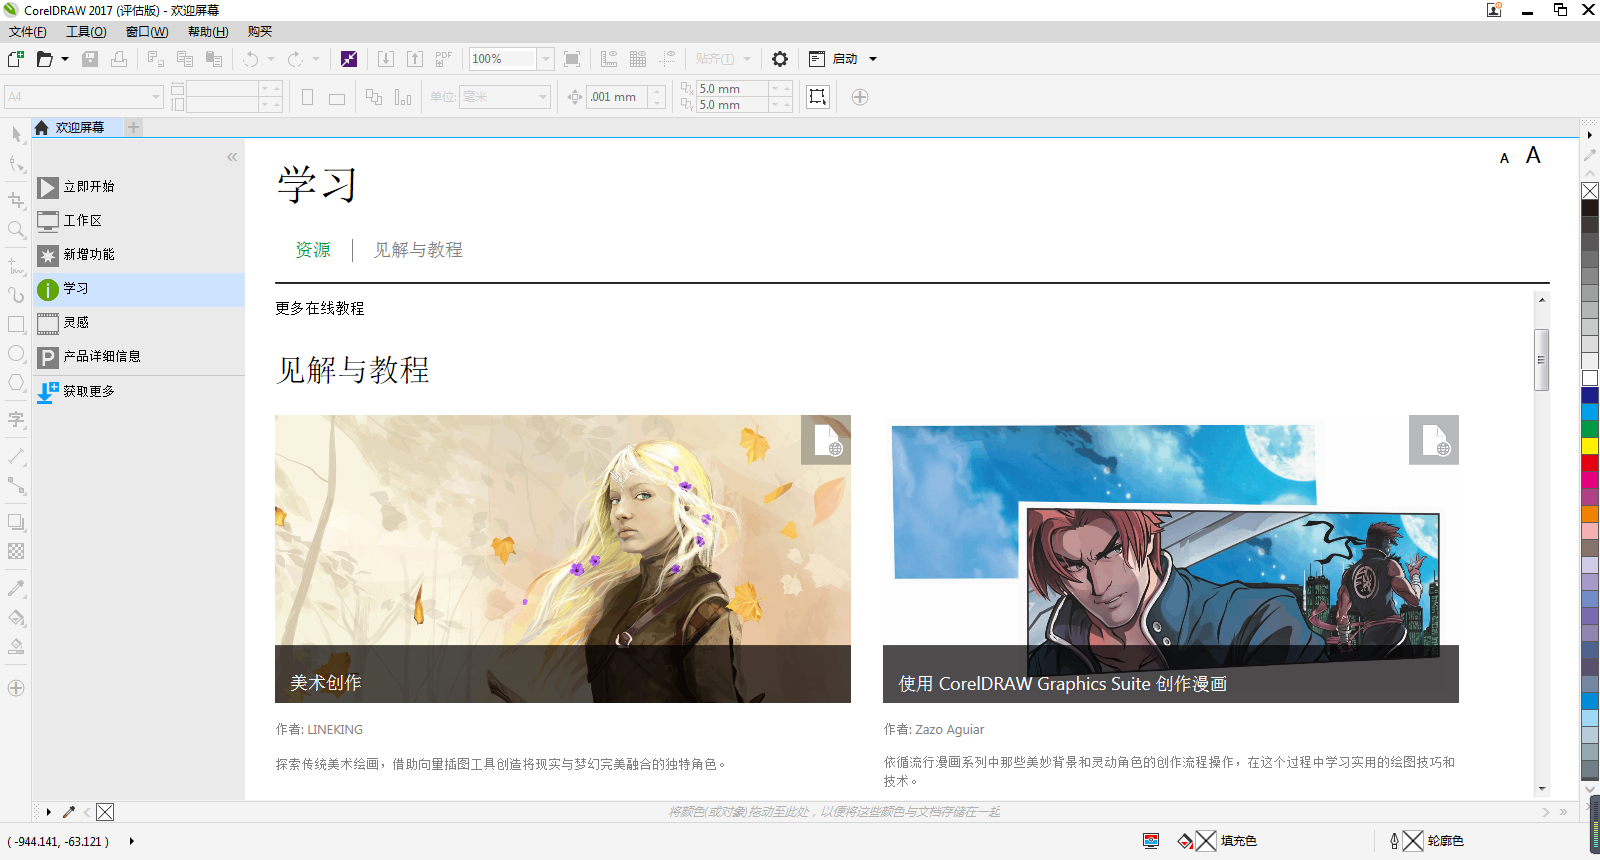Open the 文件(F) menu
Screen dimensions: 1600x860
point(27,32)
